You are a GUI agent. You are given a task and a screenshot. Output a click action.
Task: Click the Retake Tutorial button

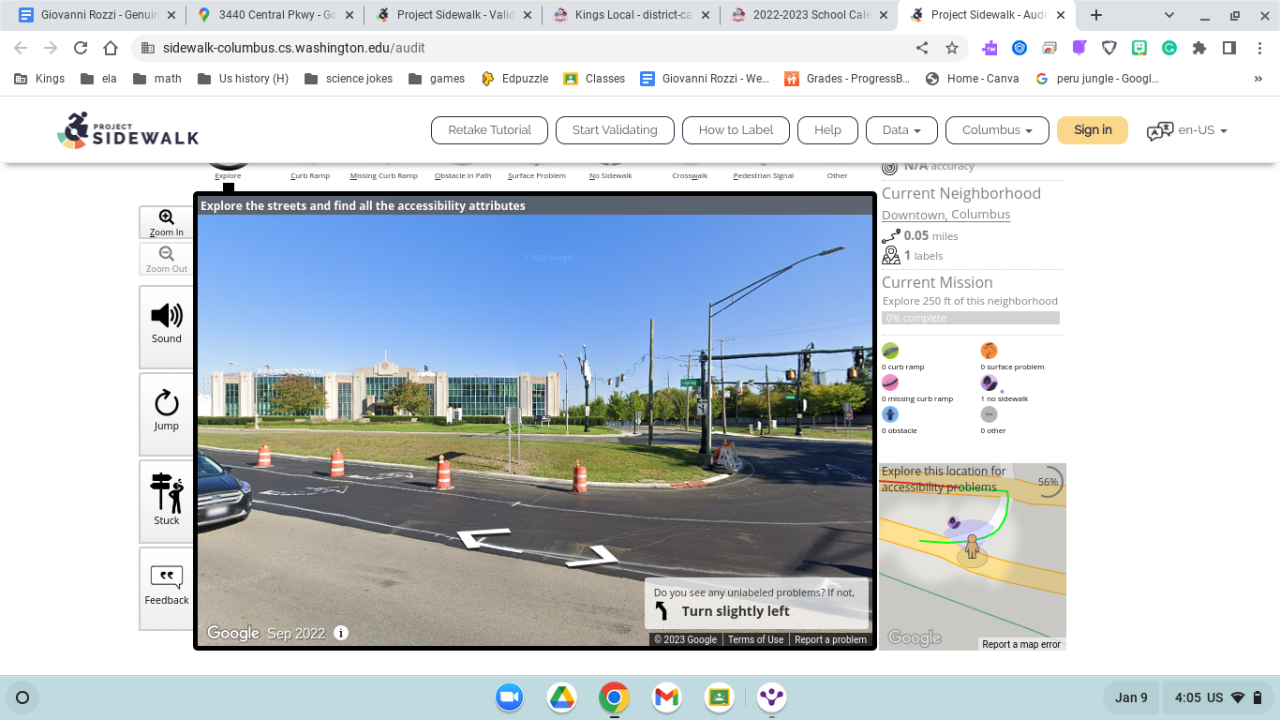[489, 130]
